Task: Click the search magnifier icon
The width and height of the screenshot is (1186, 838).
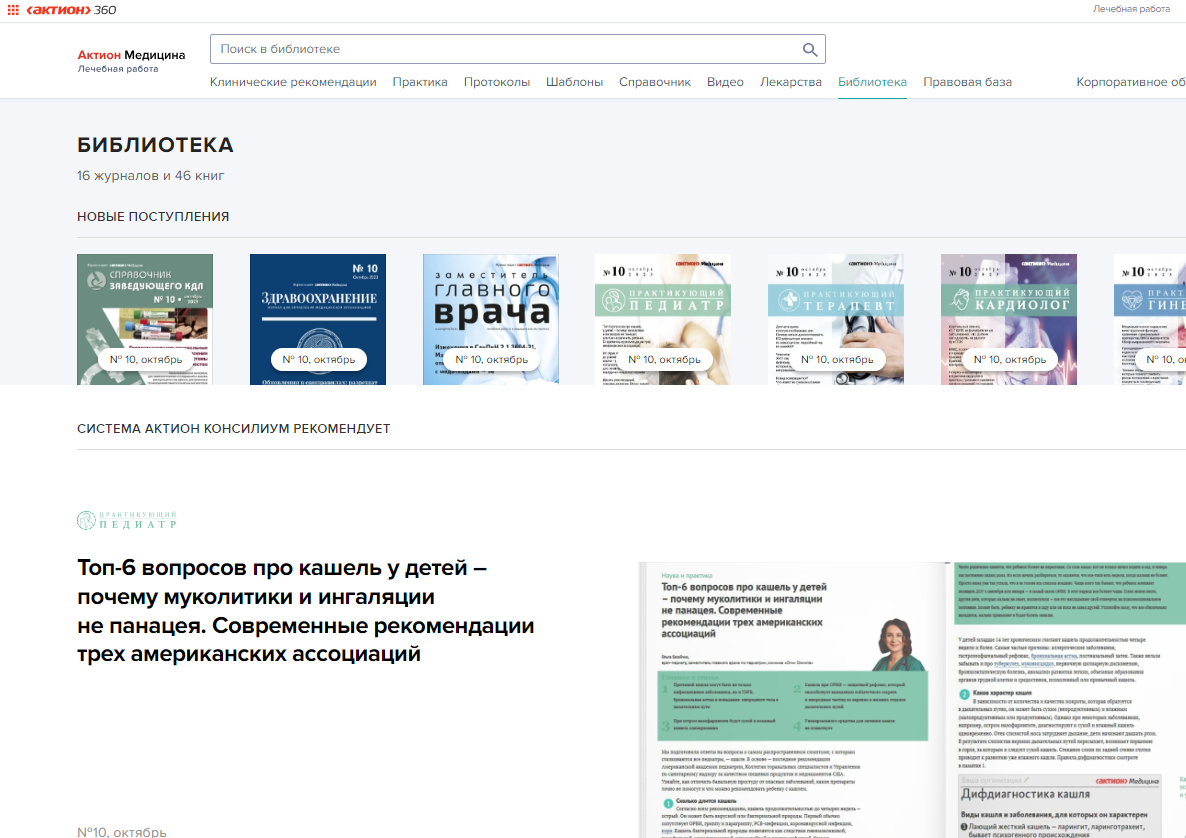Action: (x=810, y=50)
